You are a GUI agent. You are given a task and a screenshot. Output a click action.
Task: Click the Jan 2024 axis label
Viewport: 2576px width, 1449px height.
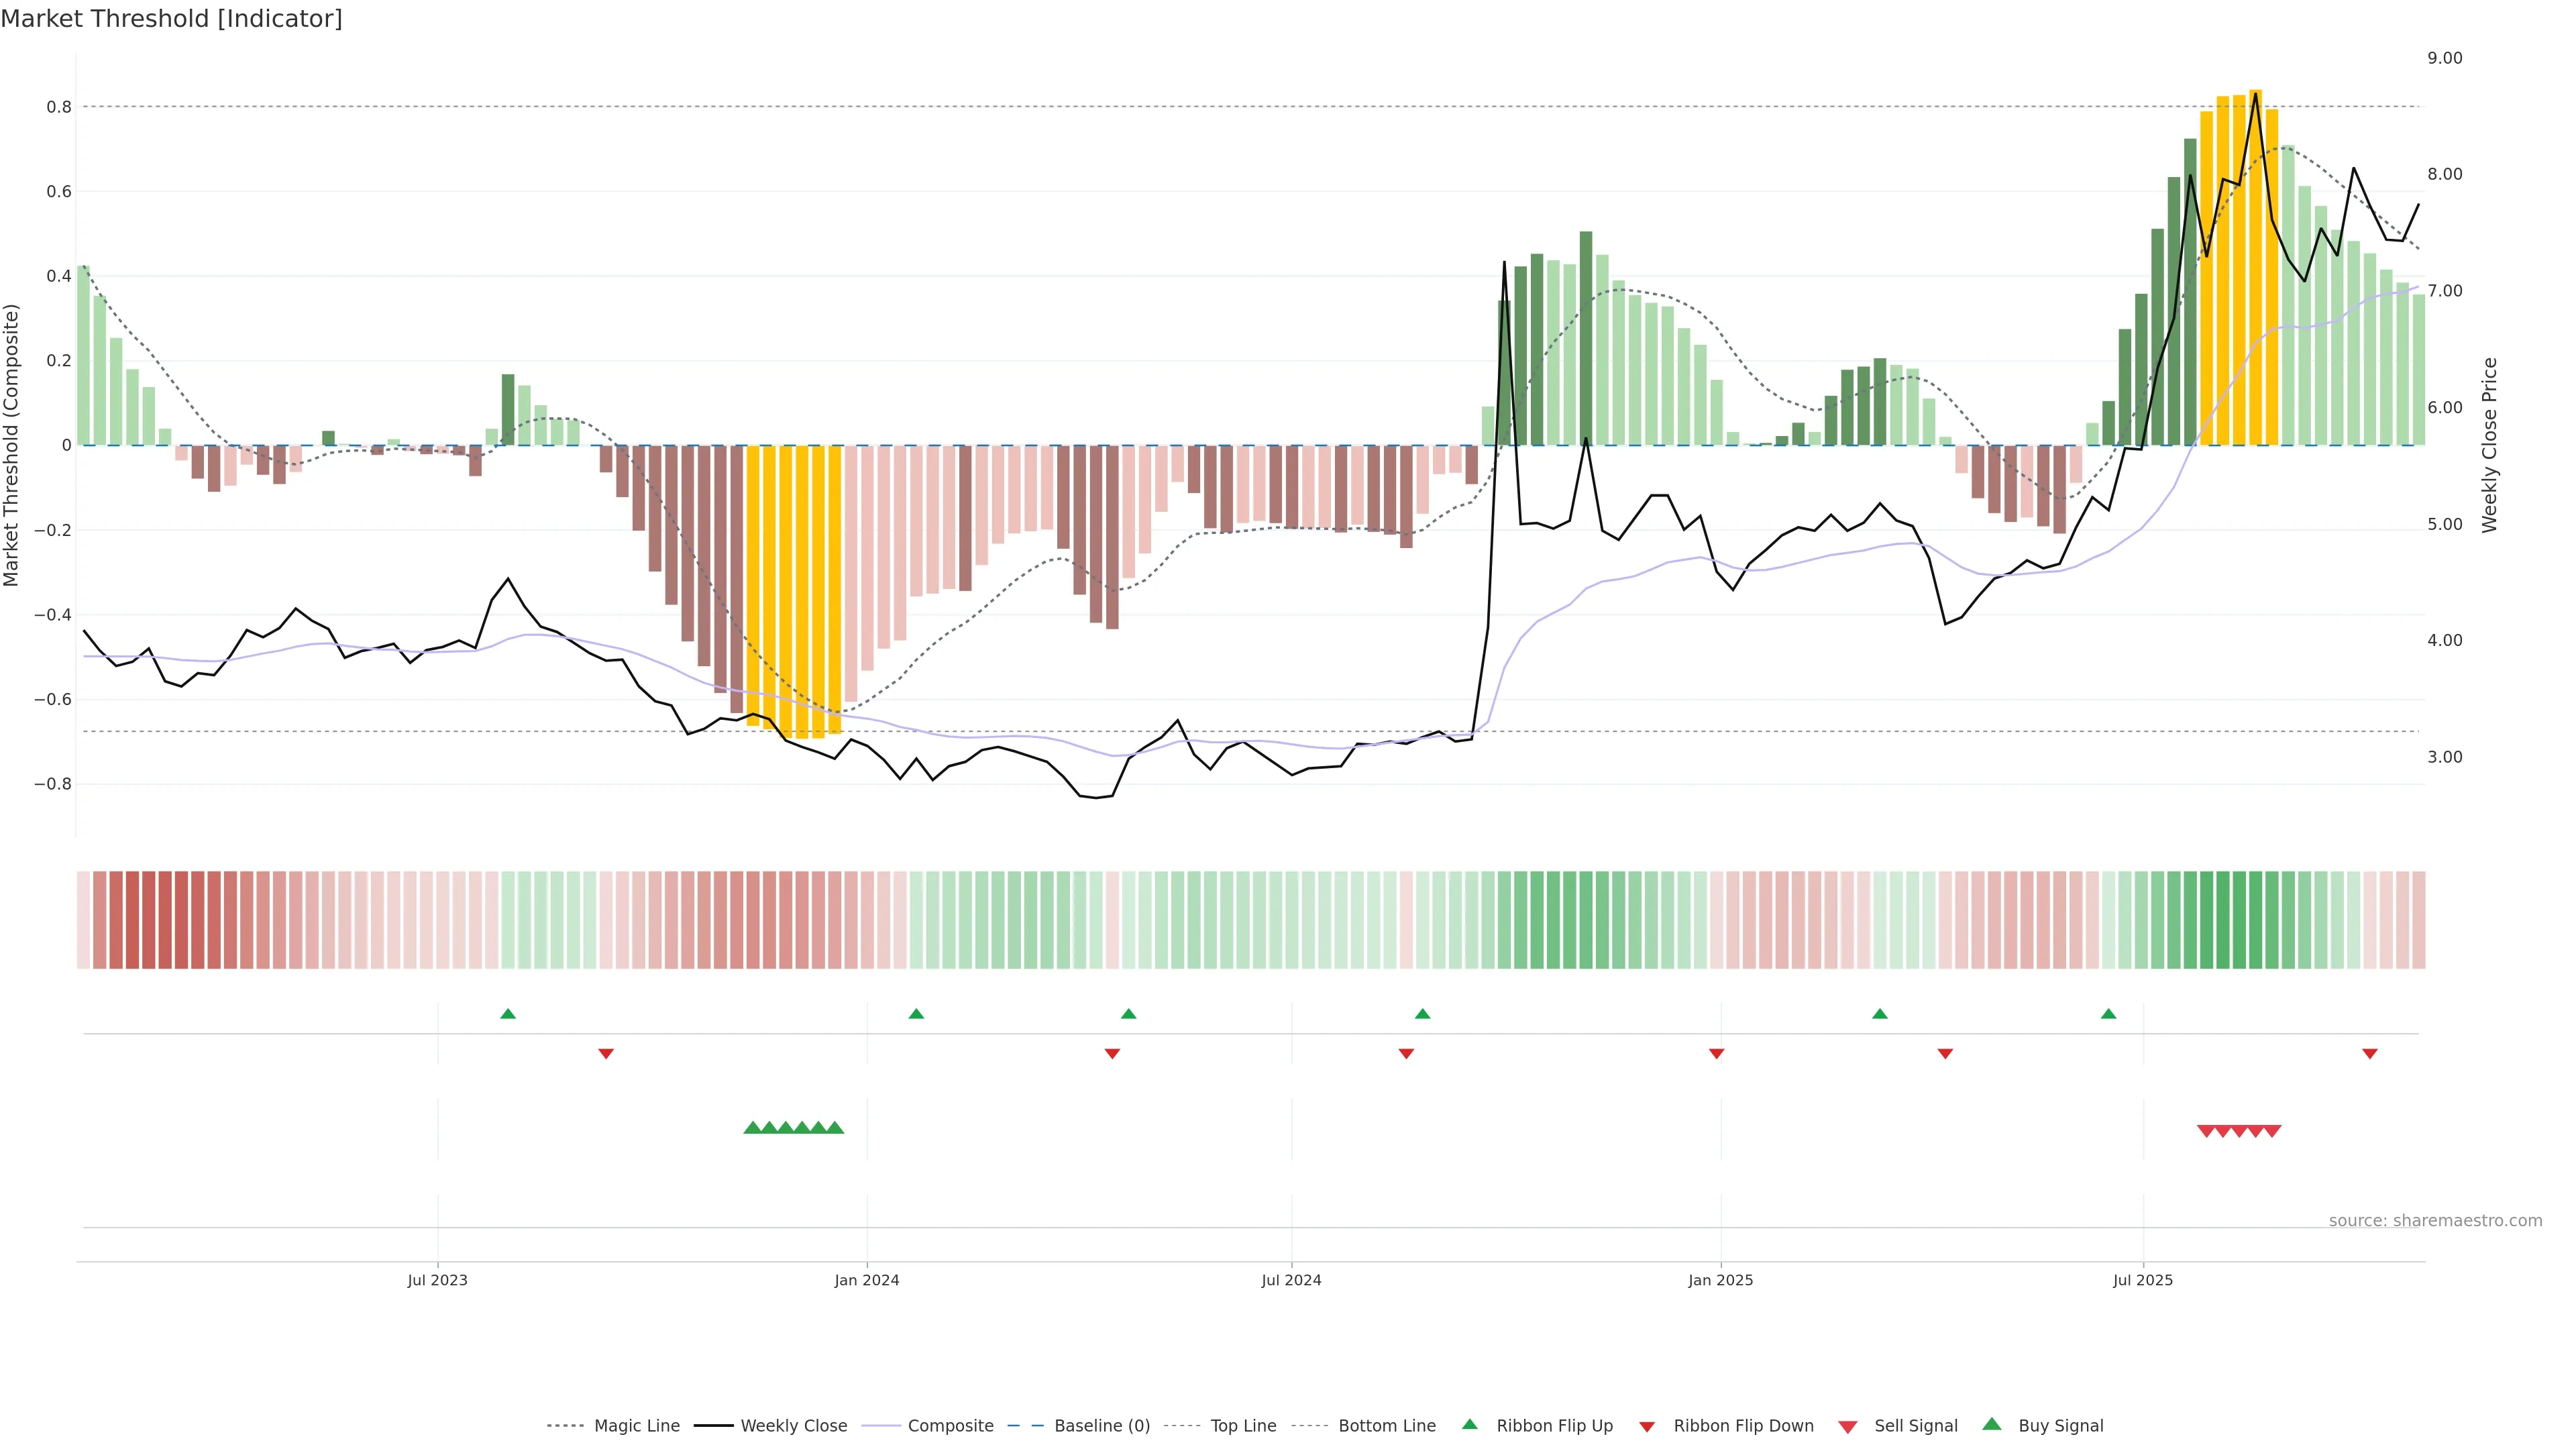point(867,1280)
